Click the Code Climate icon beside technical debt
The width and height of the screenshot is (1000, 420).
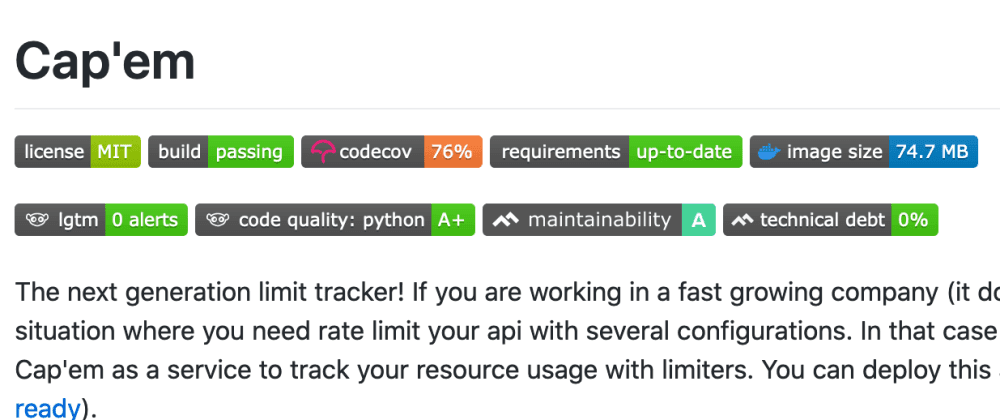pyautogui.click(x=742, y=220)
